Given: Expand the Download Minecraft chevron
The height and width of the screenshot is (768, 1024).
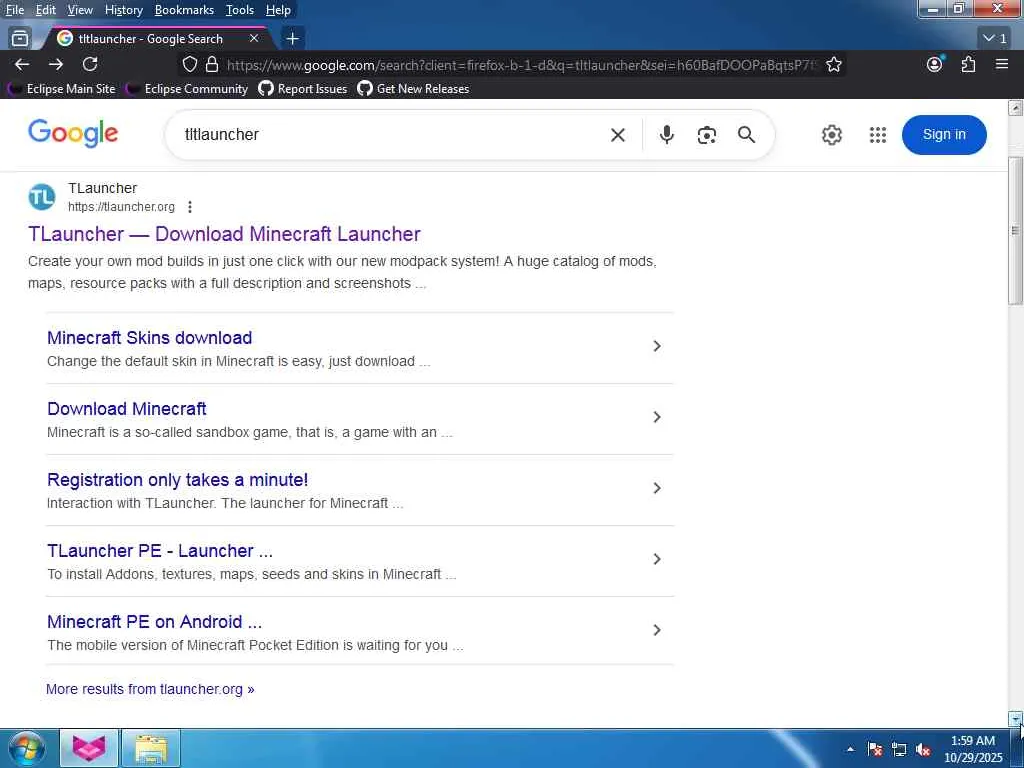Looking at the screenshot, I should coord(657,417).
